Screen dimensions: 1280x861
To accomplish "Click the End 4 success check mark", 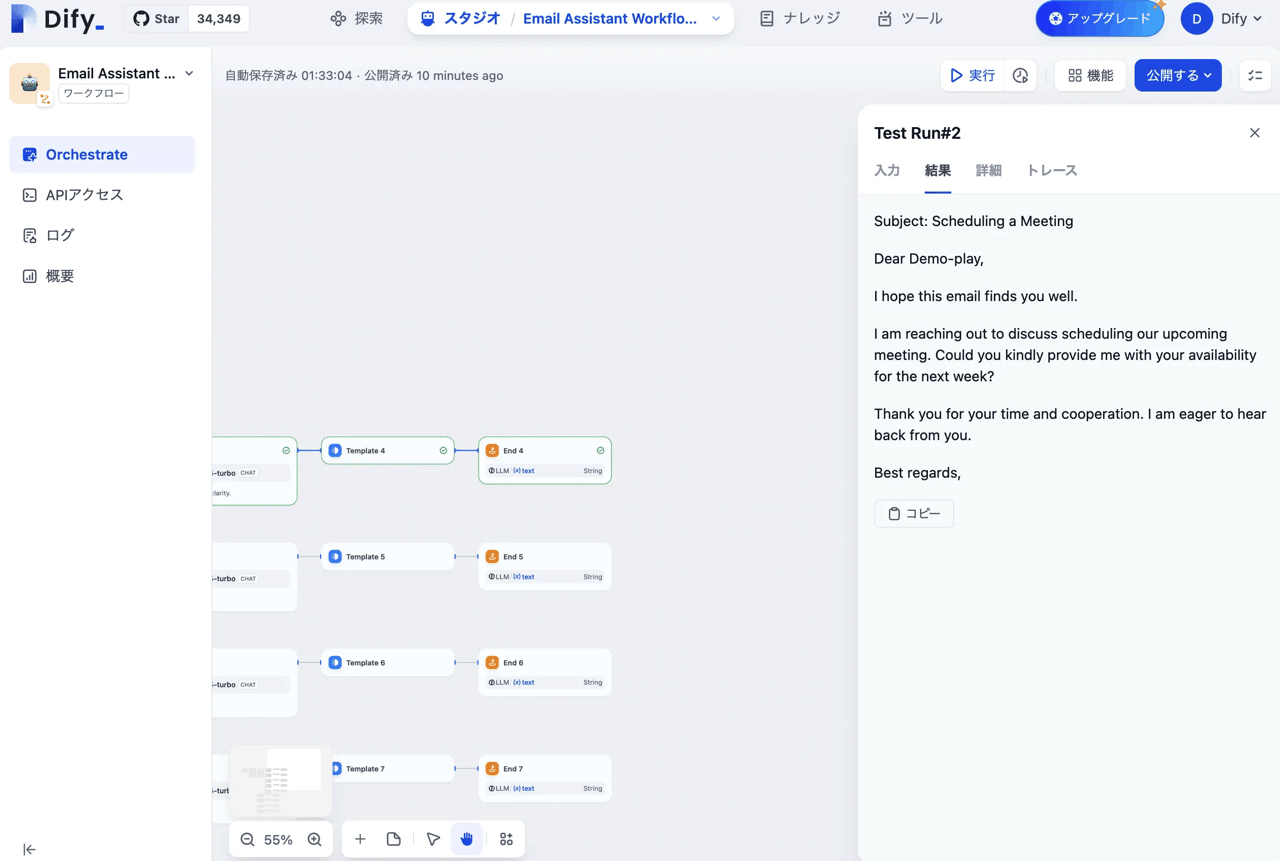I will tap(600, 450).
